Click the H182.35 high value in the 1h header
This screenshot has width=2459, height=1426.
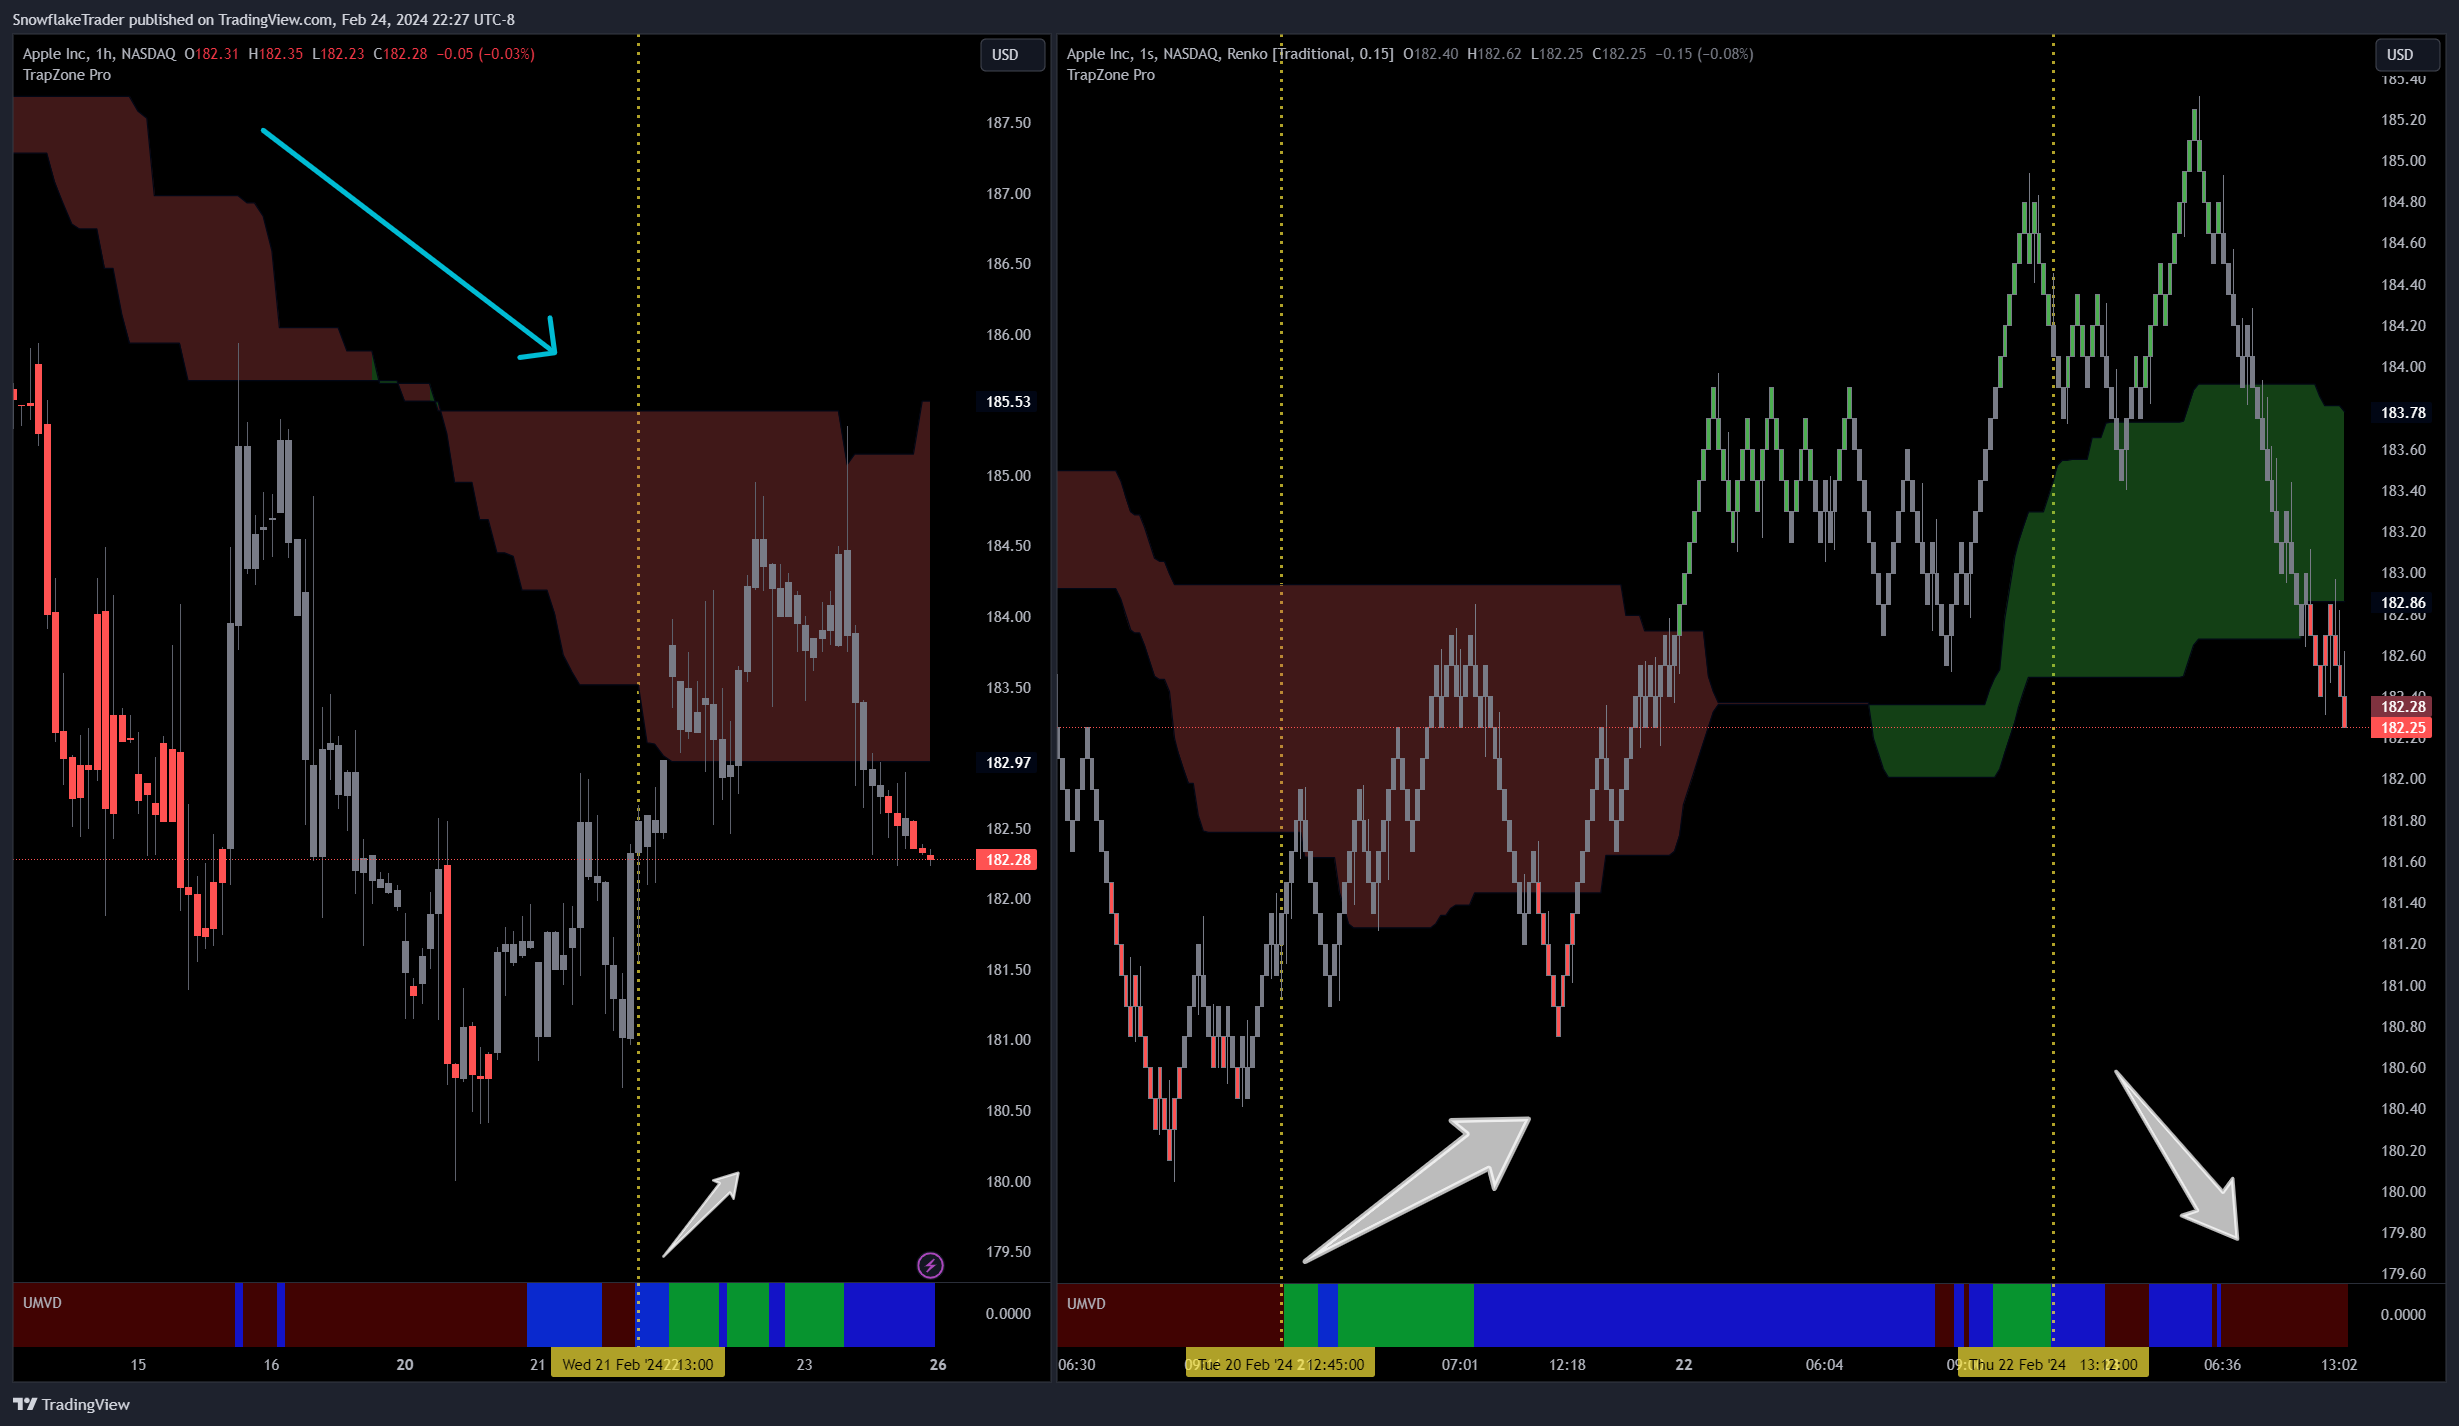275,54
